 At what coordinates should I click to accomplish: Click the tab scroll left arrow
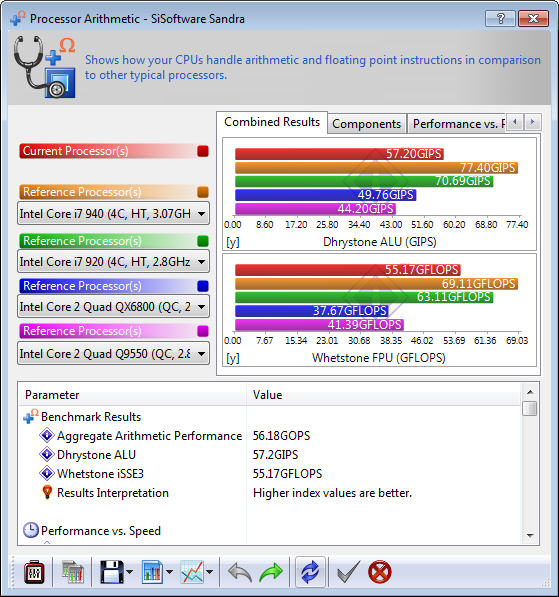515,122
